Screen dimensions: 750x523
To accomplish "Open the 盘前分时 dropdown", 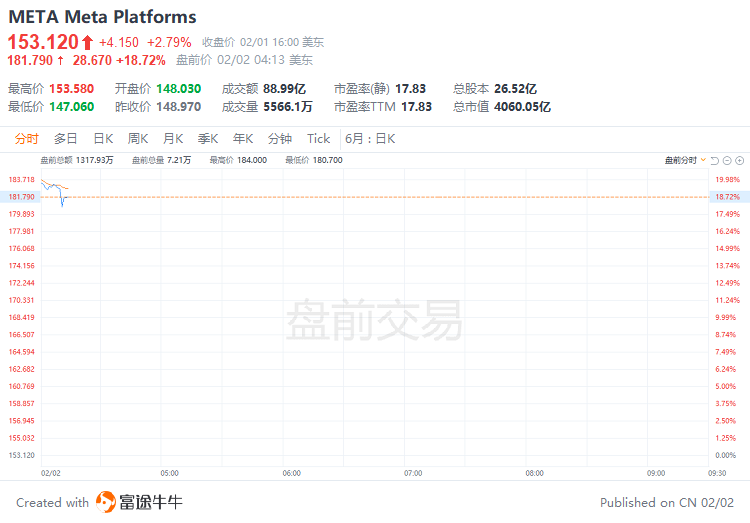I will pos(685,160).
